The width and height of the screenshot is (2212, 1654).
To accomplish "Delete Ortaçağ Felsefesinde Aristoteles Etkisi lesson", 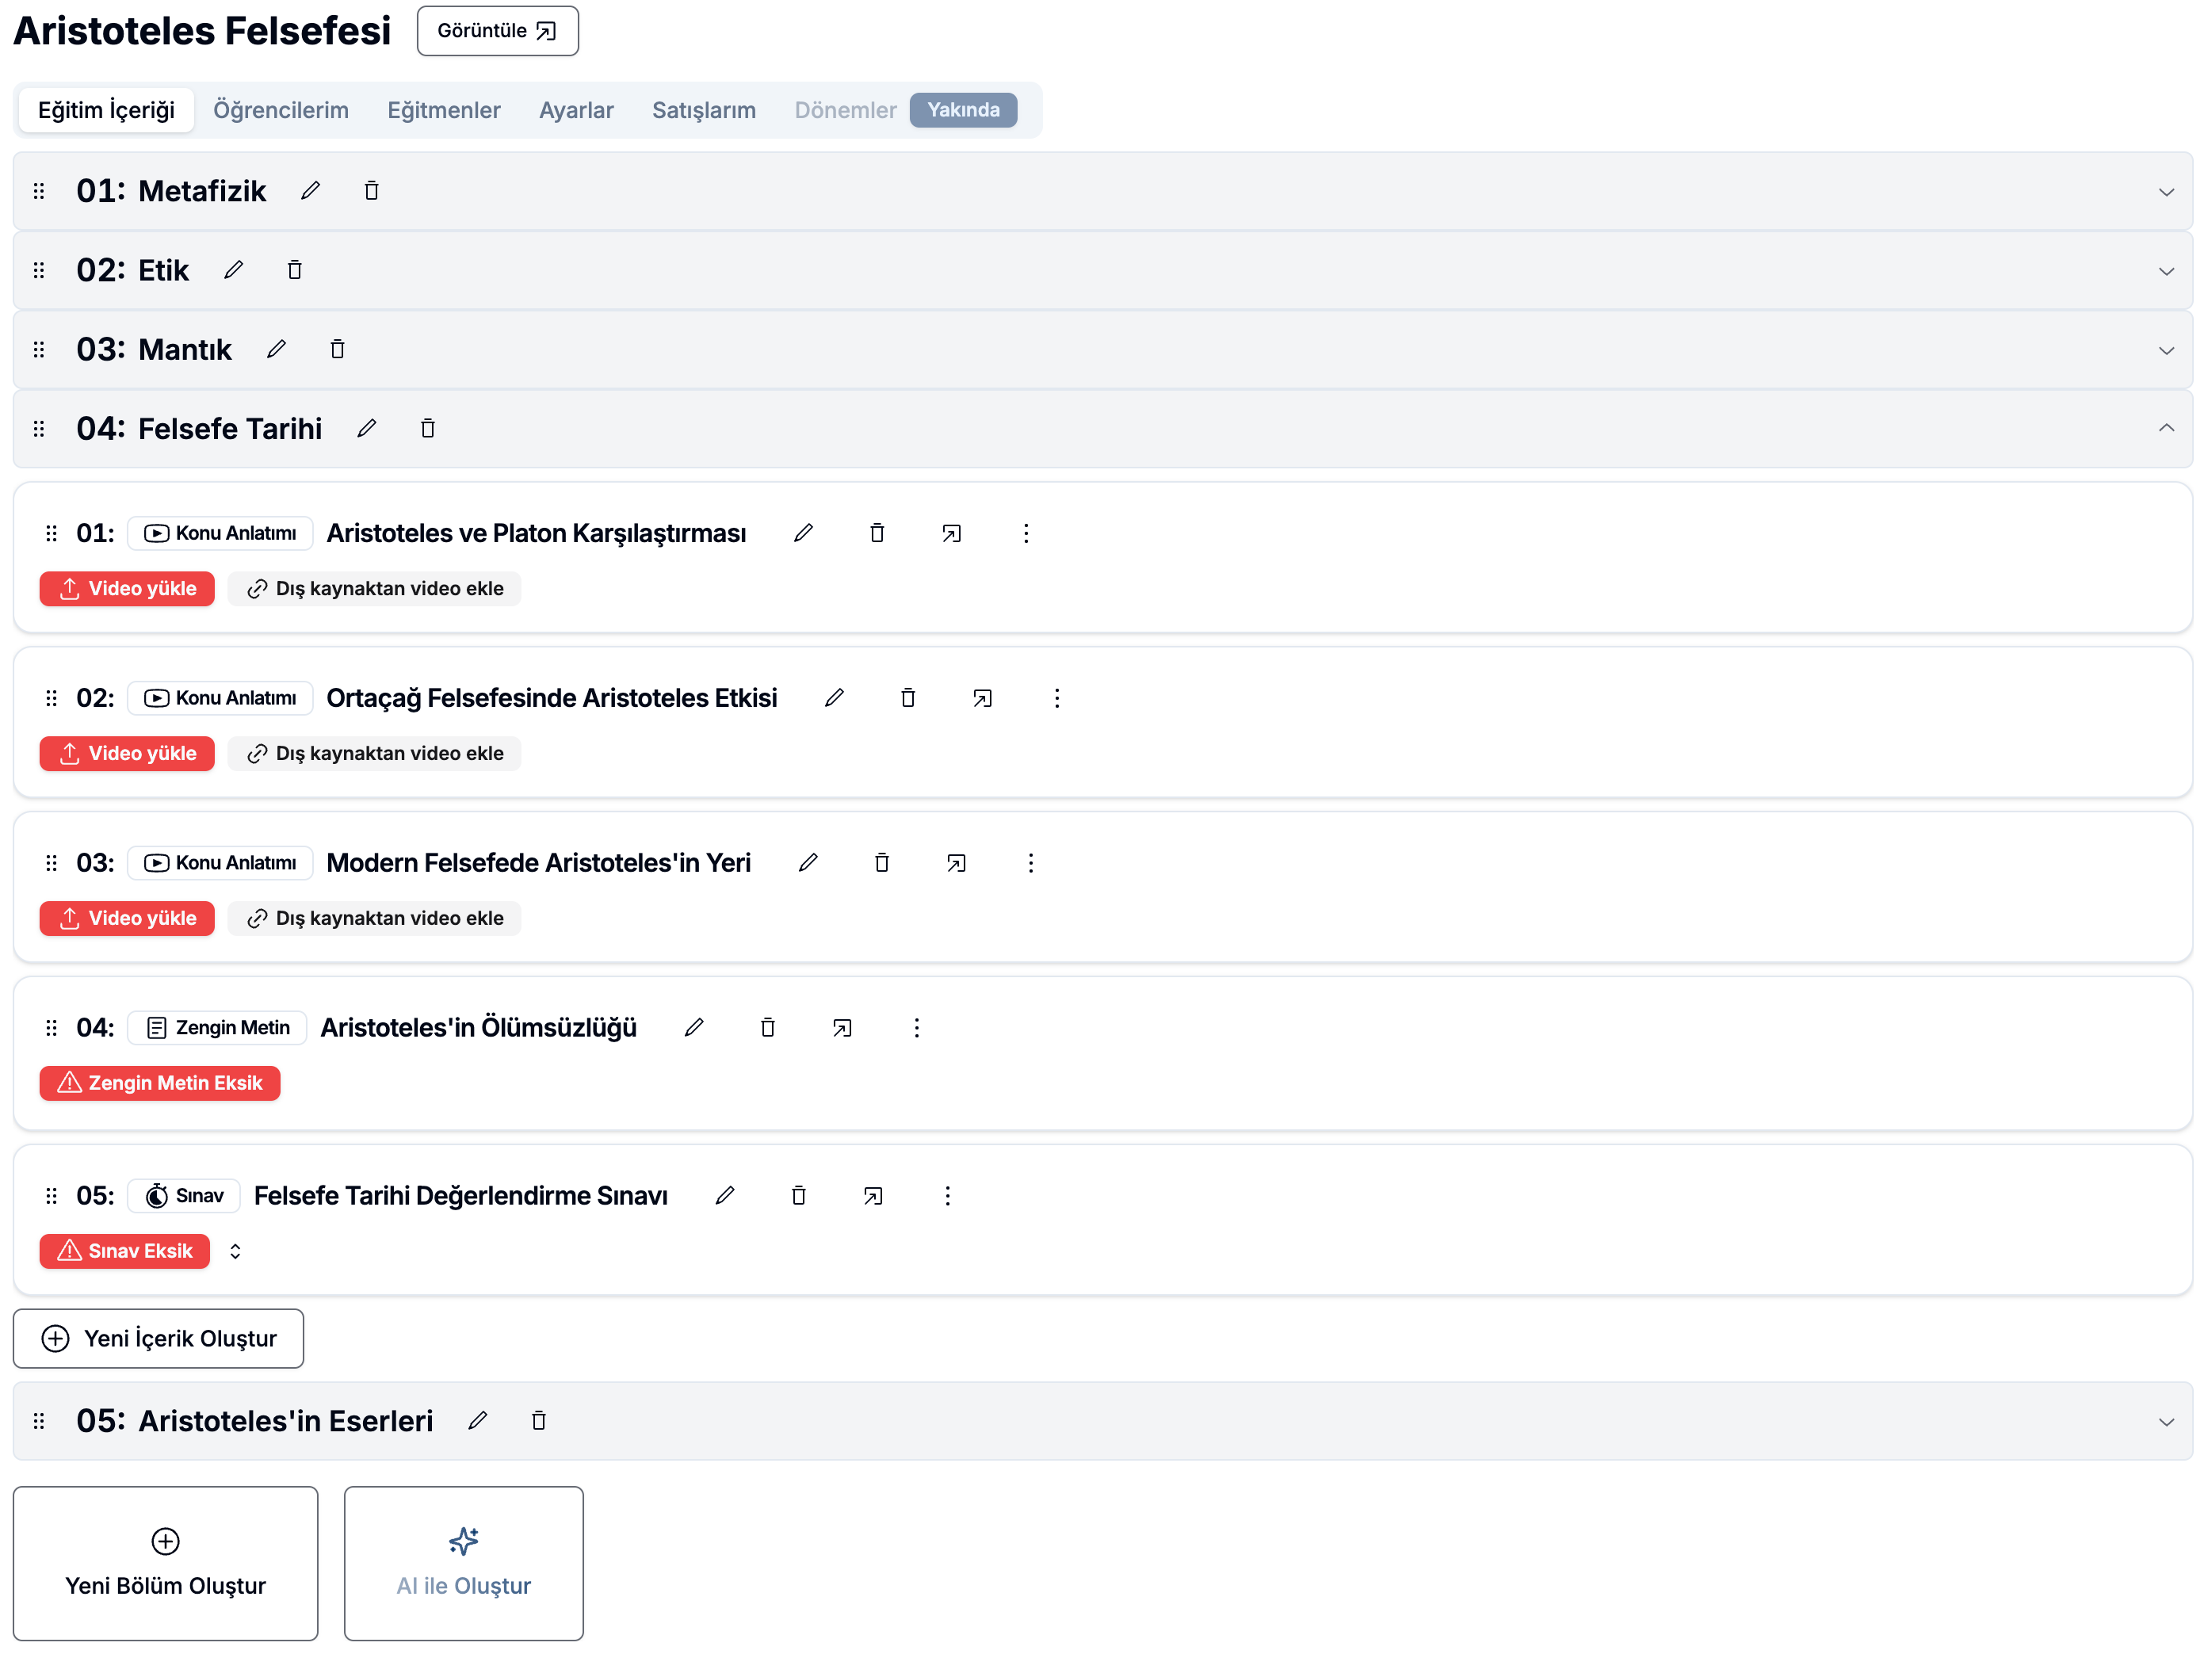I will tap(908, 698).
